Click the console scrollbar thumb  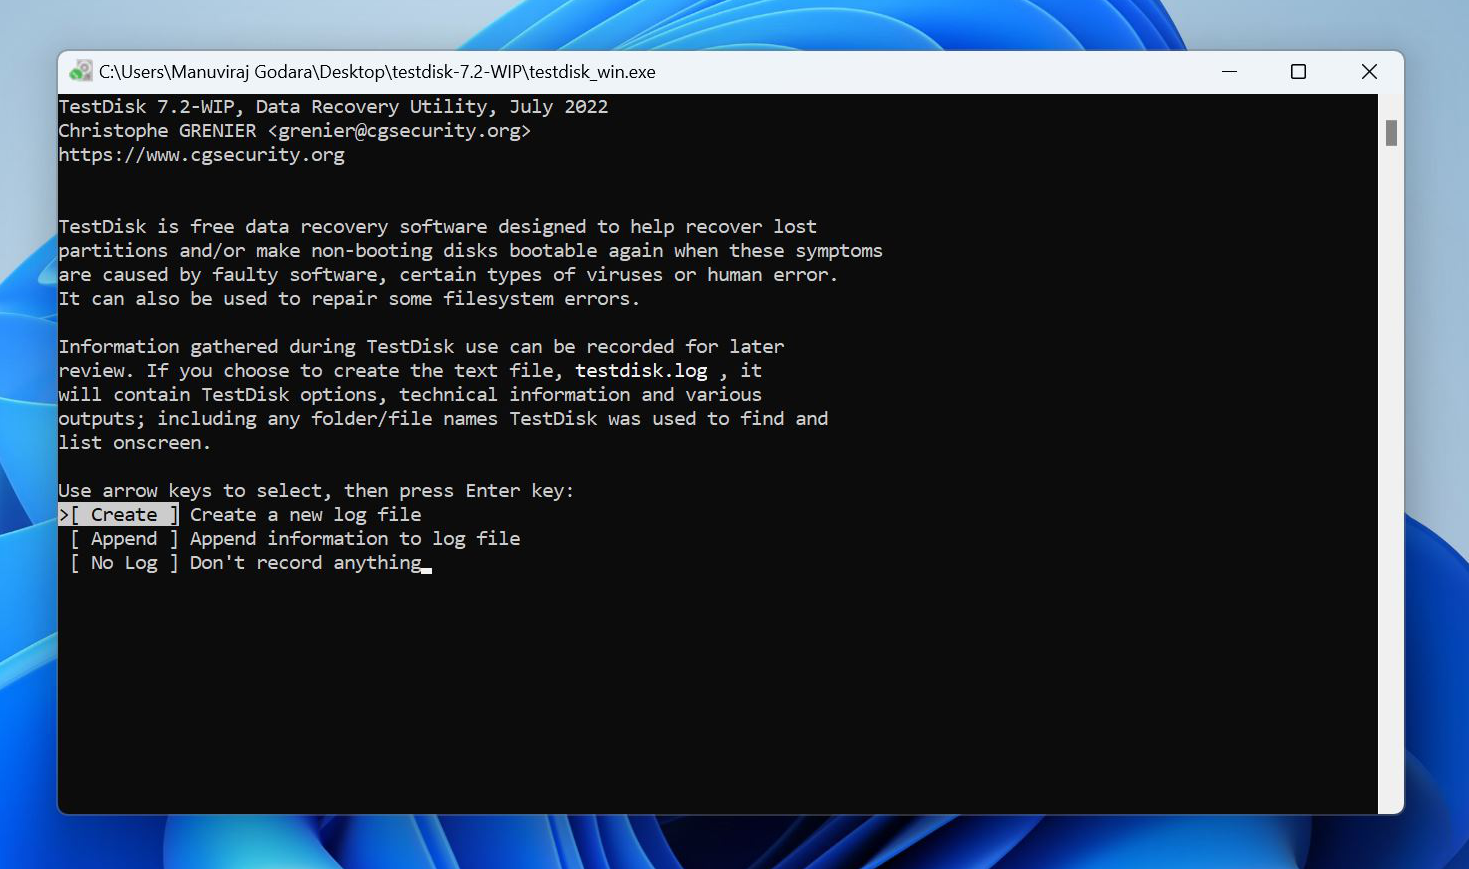pyautogui.click(x=1390, y=133)
